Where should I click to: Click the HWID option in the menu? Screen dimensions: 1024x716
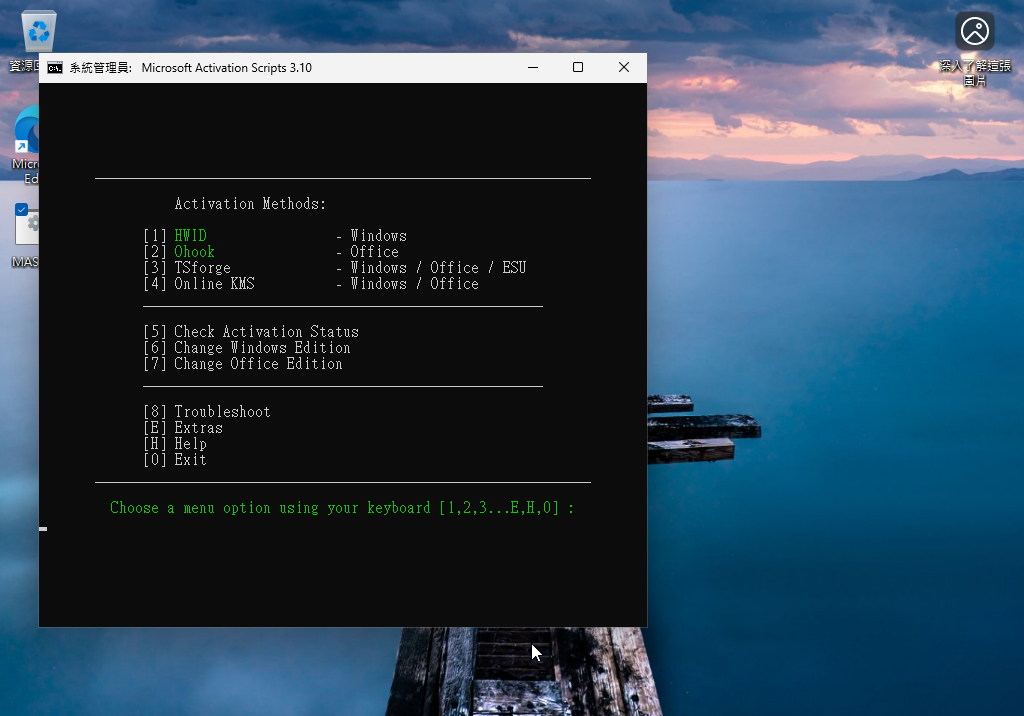point(190,236)
